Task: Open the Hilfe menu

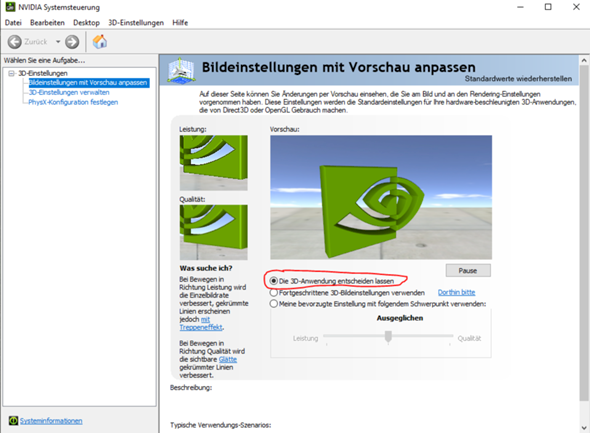Action: coord(180,23)
